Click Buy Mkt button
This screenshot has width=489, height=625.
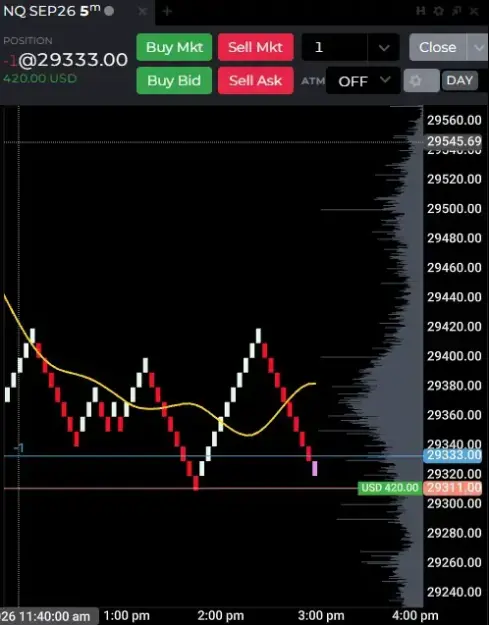tap(174, 47)
